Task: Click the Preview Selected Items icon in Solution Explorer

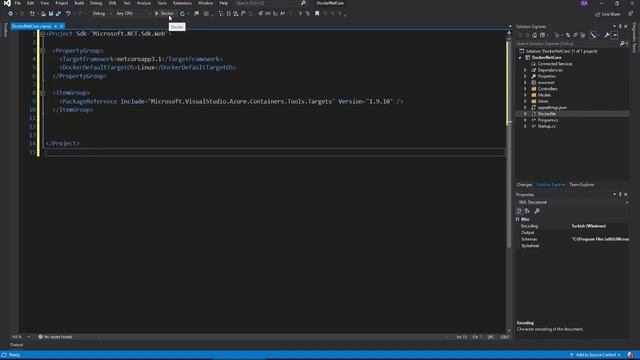Action: pyautogui.click(x=615, y=35)
